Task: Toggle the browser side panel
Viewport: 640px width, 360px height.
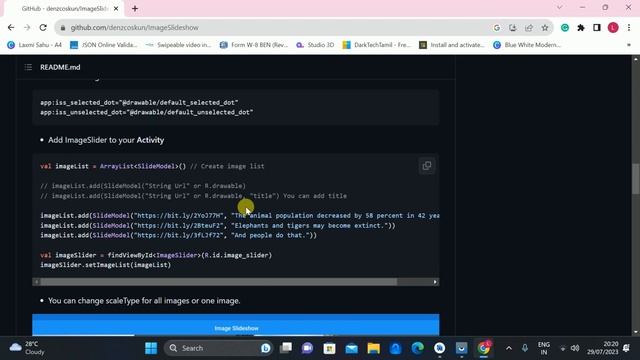Action: coord(597,28)
